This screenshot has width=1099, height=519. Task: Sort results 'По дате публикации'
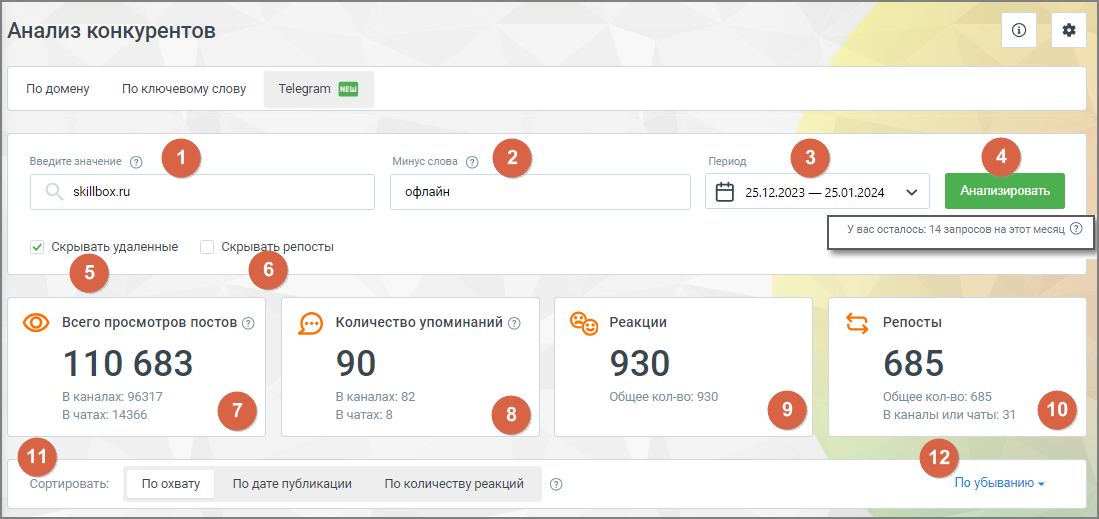pos(292,484)
